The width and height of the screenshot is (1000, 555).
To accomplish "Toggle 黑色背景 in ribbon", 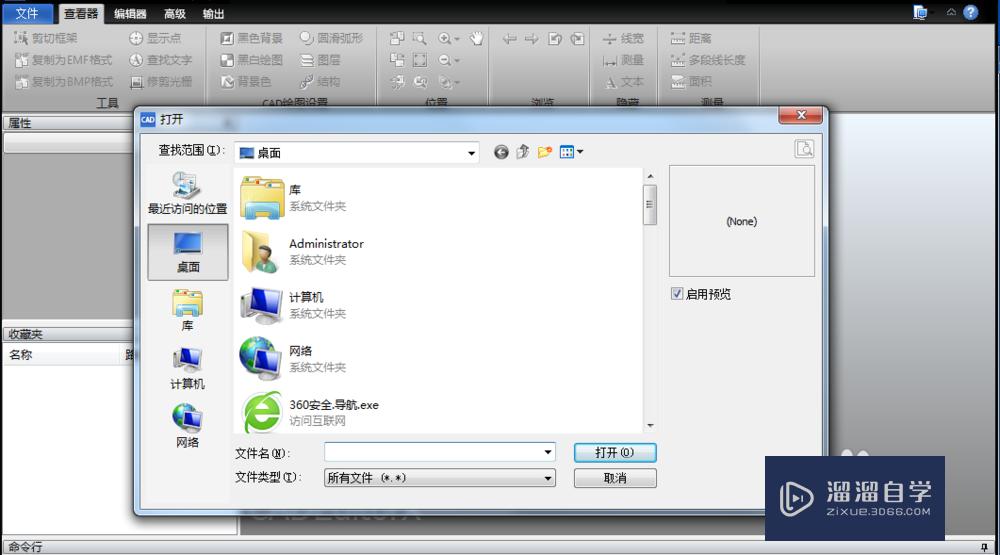I will (251, 38).
